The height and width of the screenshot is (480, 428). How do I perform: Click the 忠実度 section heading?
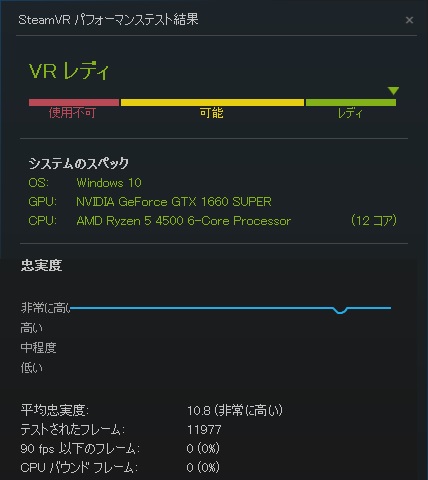coord(41,265)
